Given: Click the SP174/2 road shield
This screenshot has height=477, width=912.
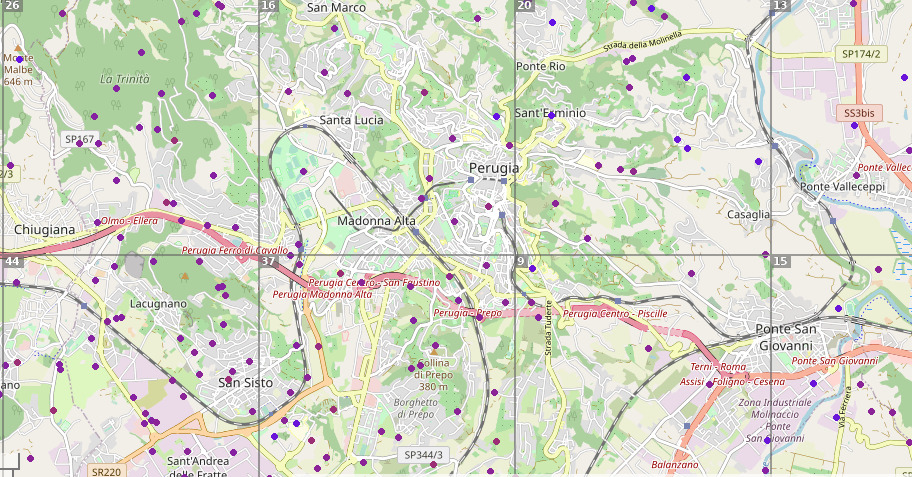Looking at the screenshot, I should 860,53.
